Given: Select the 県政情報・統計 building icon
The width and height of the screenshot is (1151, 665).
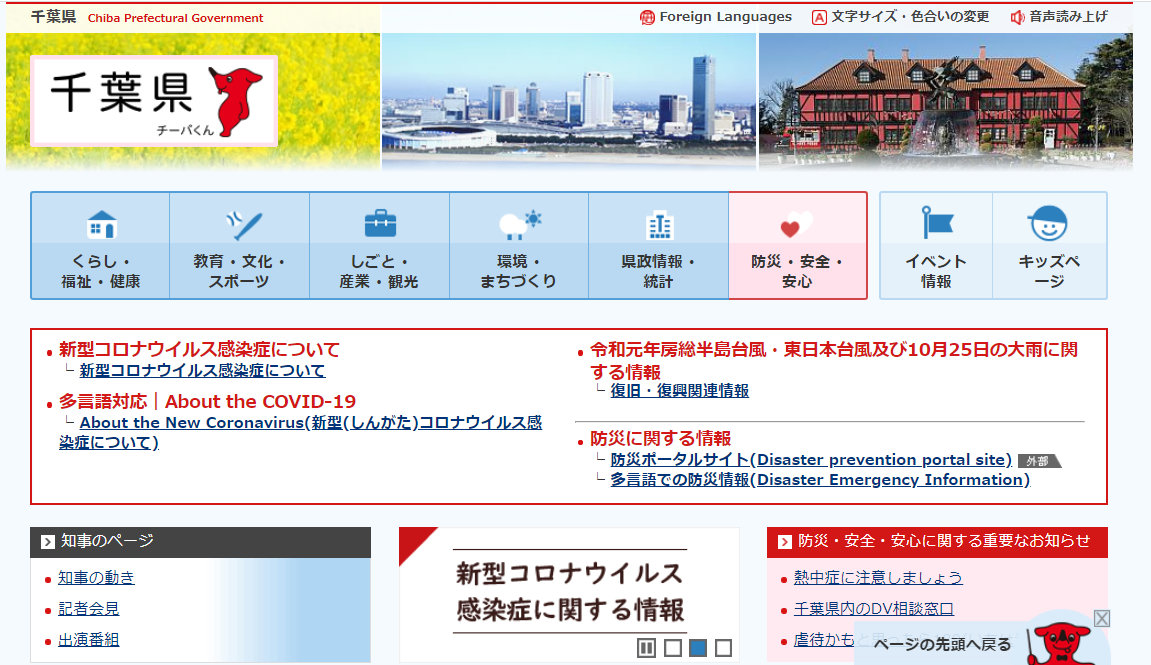Looking at the screenshot, I should 658,225.
